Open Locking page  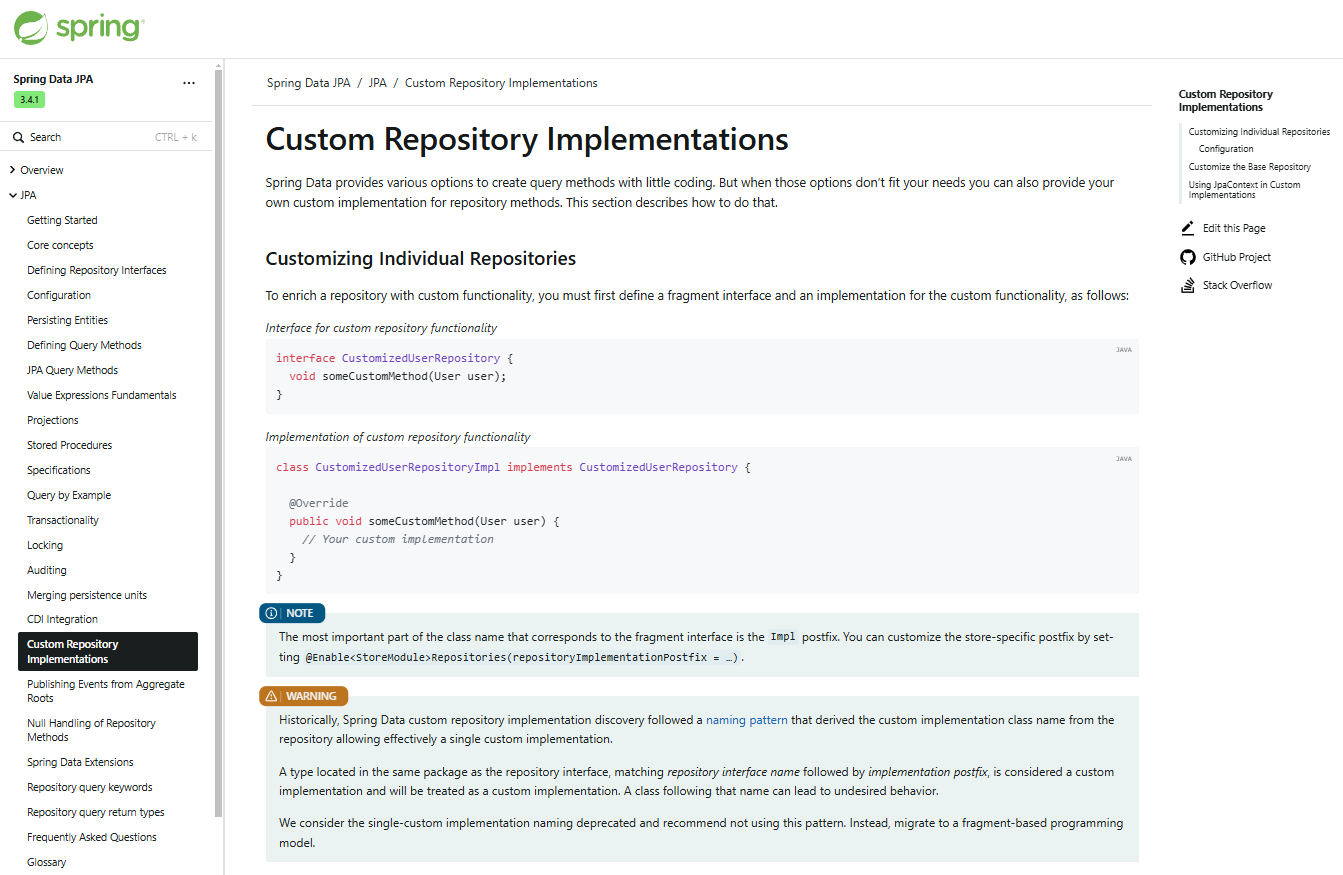(45, 545)
